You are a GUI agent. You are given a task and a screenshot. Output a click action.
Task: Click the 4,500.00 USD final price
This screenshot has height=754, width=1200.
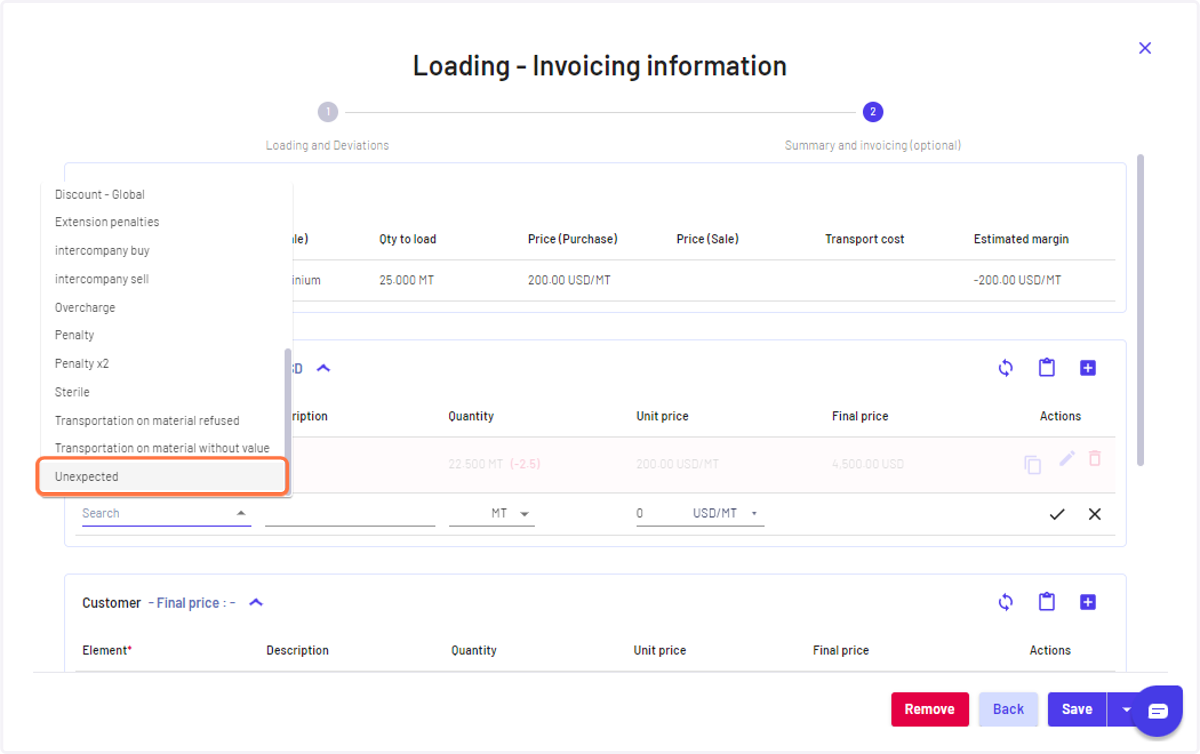[x=868, y=464]
